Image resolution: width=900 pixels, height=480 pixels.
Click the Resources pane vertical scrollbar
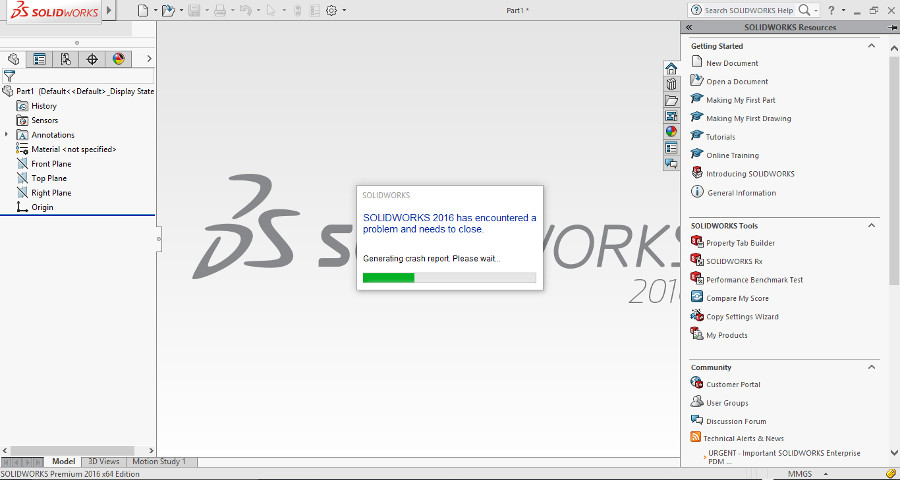pos(894,170)
